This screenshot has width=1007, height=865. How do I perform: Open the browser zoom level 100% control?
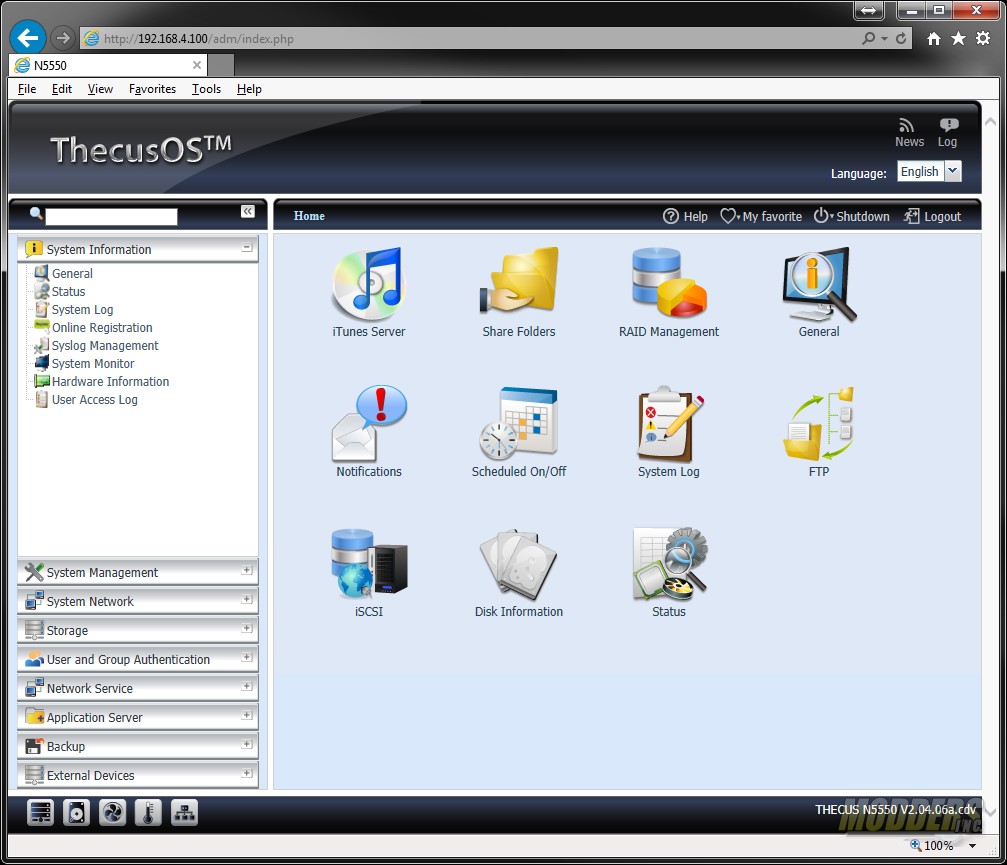pyautogui.click(x=943, y=846)
